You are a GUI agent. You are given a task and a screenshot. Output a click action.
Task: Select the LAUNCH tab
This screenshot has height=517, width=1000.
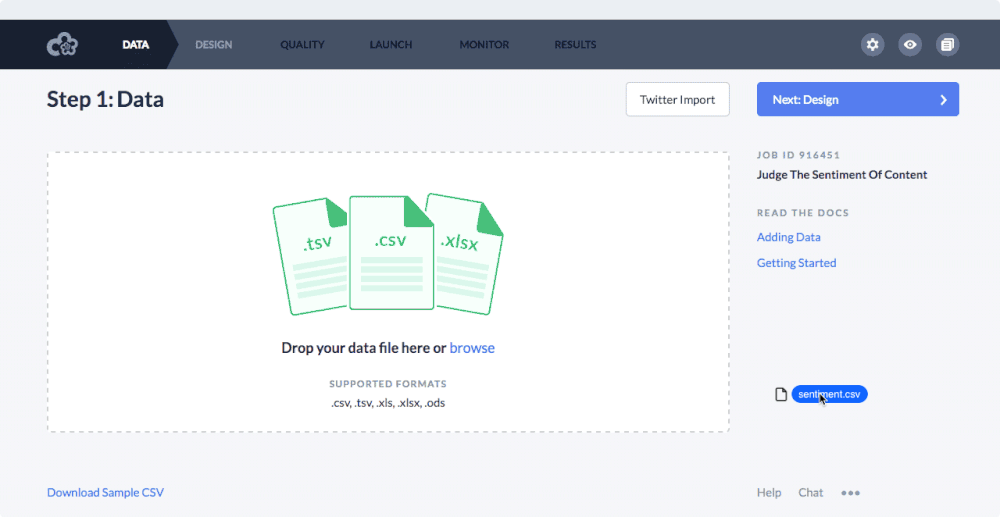391,45
